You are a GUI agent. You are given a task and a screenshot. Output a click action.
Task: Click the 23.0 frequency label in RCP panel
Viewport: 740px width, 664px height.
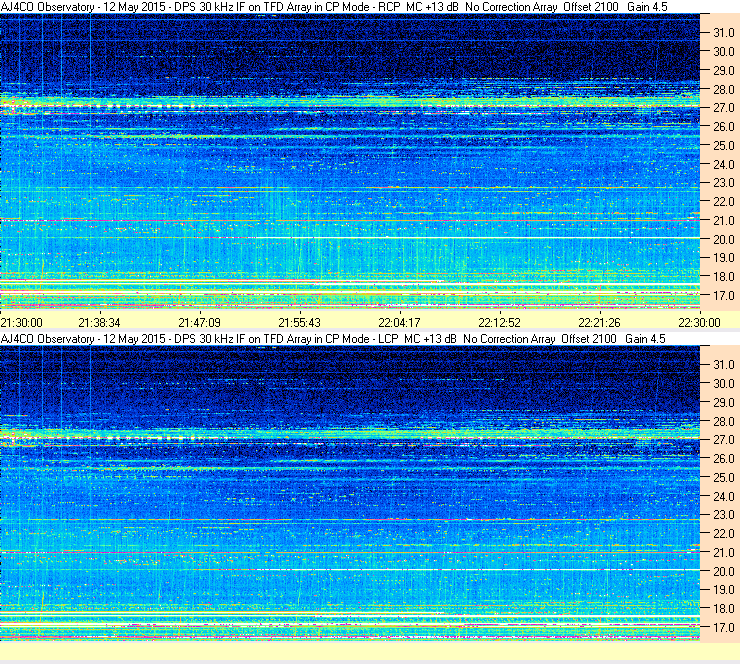[x=723, y=183]
